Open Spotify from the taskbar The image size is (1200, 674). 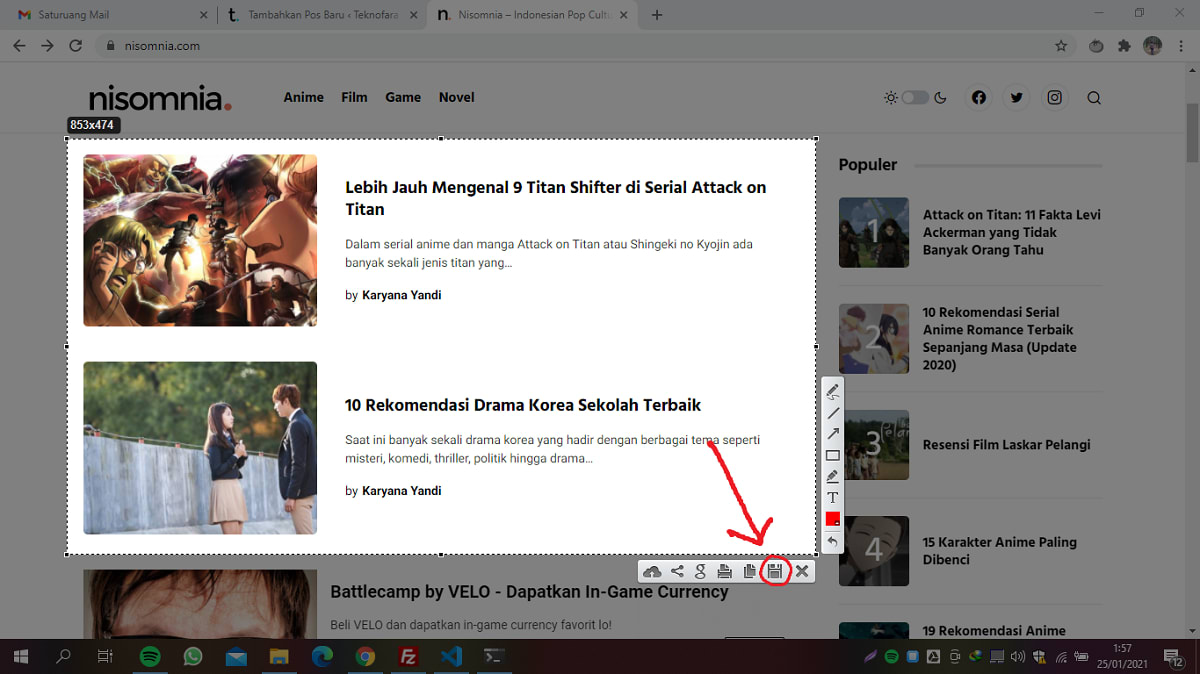[x=150, y=657]
